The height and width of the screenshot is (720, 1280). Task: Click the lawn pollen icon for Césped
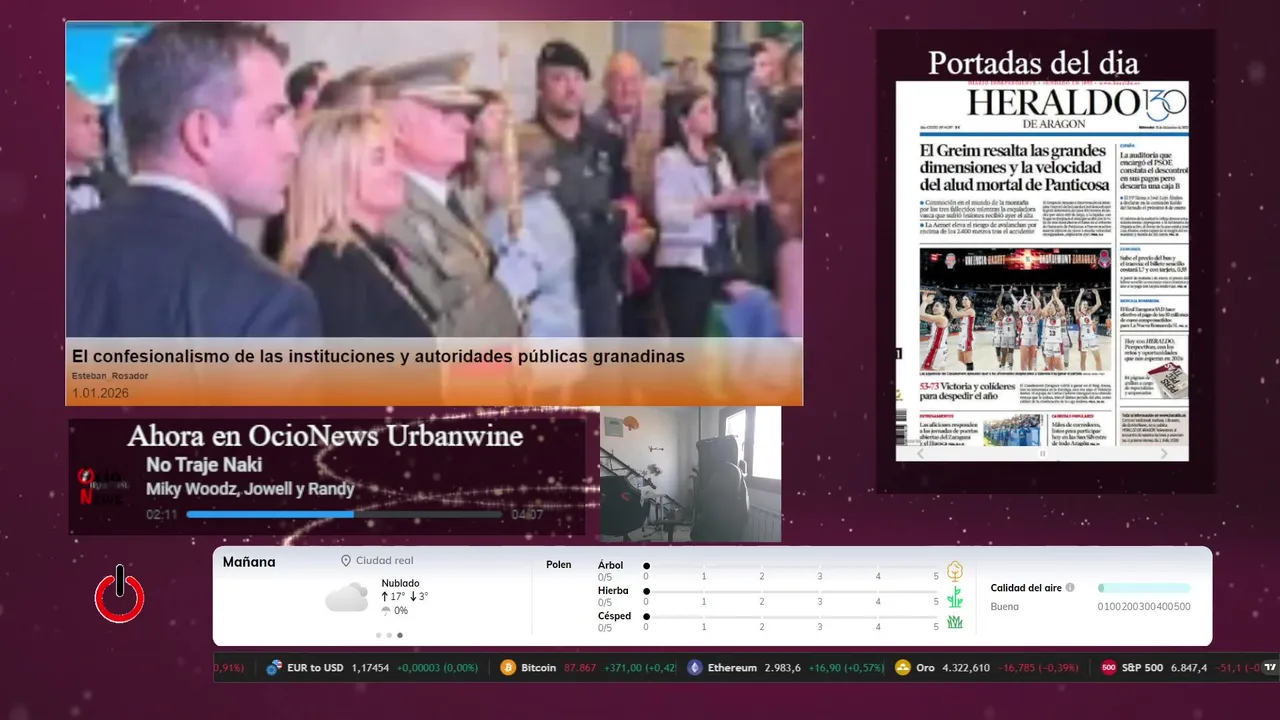(955, 622)
